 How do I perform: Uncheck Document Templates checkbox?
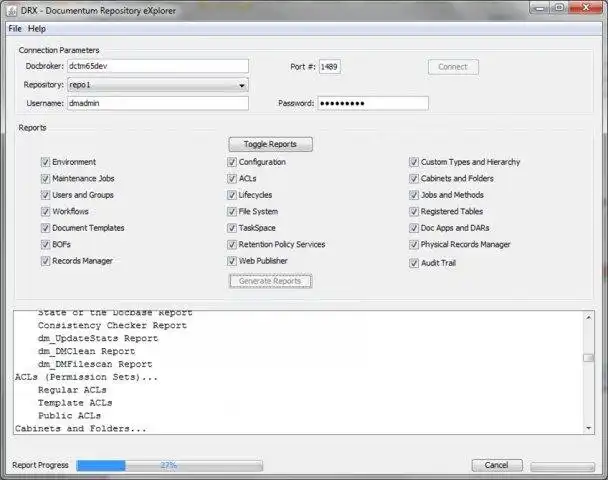pos(45,228)
